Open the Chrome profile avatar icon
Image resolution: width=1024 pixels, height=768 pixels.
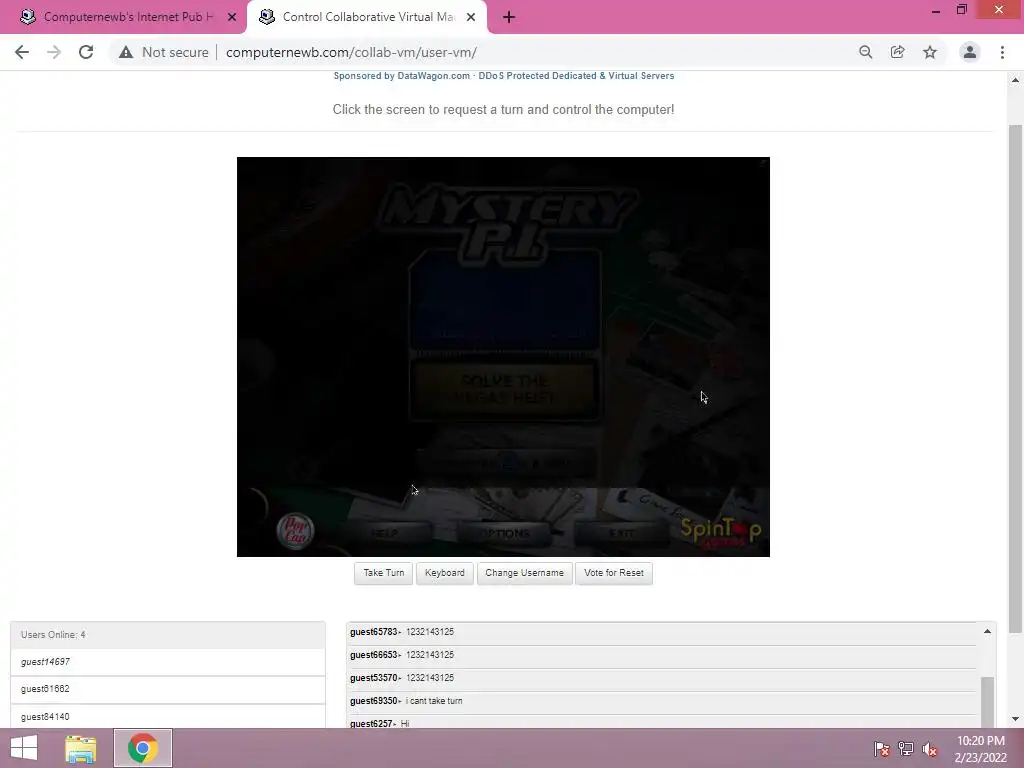pyautogui.click(x=970, y=52)
